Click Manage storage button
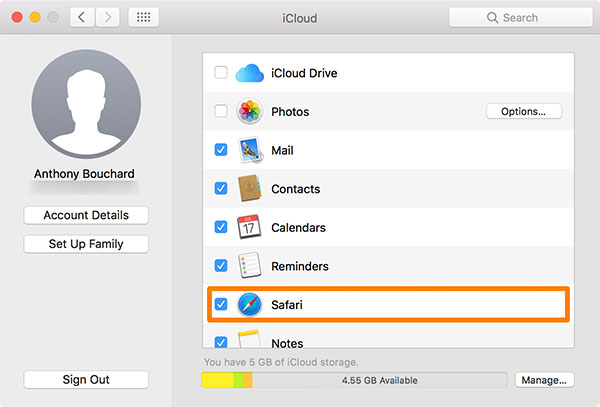Screen dimensions: 600x407 [x=544, y=380]
